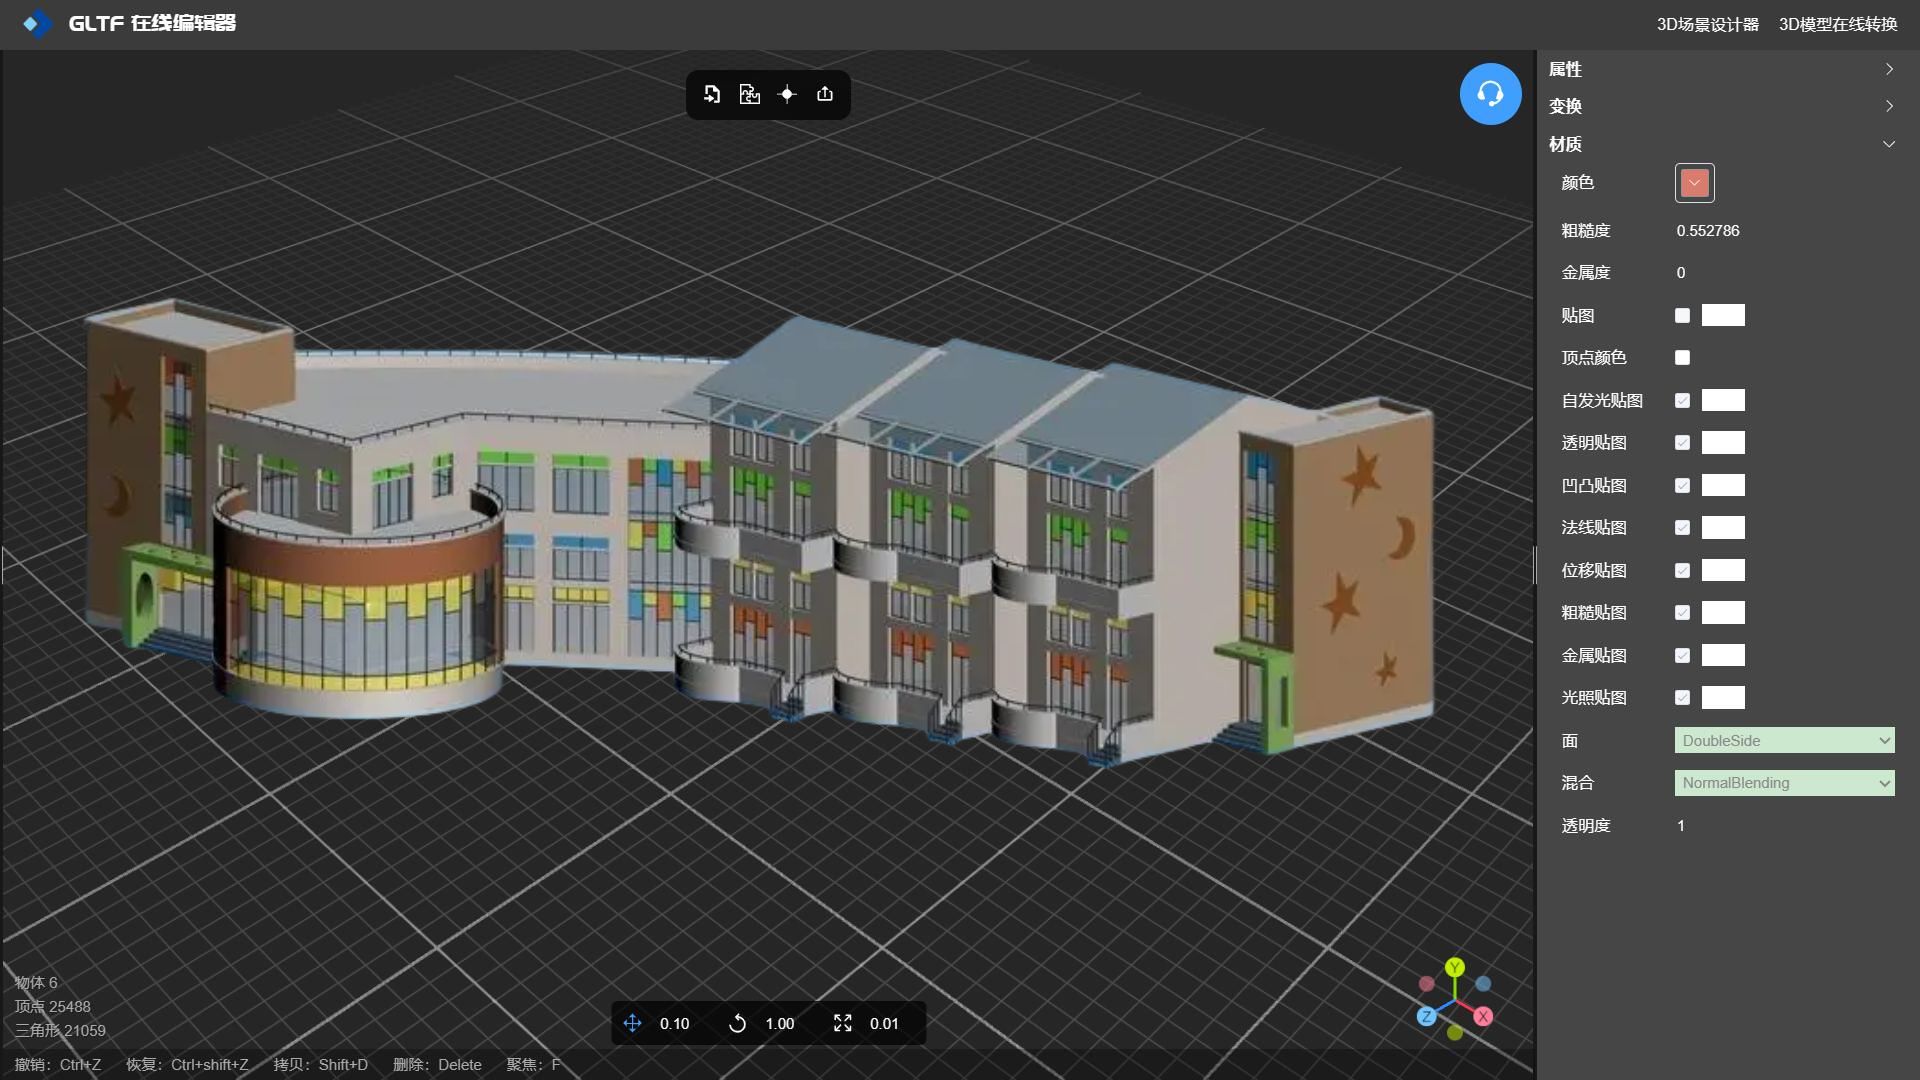This screenshot has height=1080, width=1920.
Task: Edit the 粗糙度 value 0.552786
Action: pos(1707,230)
